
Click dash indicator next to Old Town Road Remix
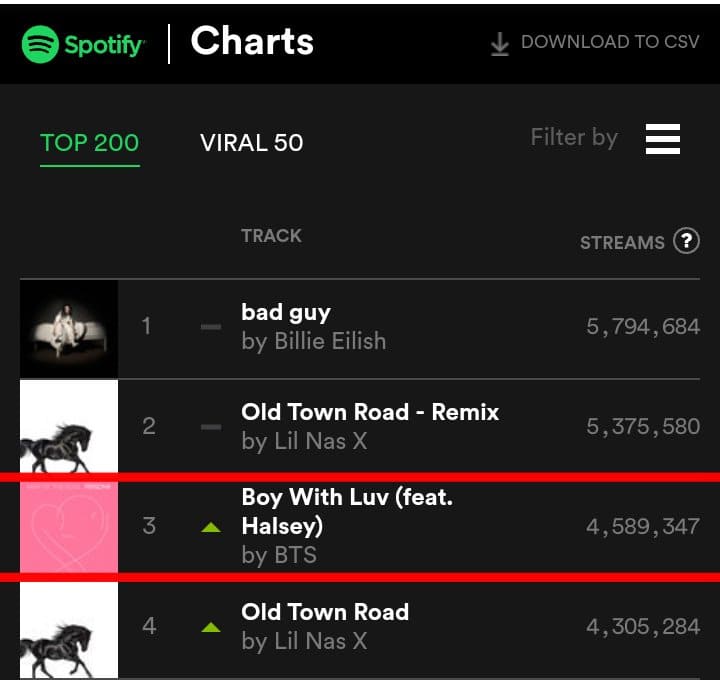tap(210, 427)
